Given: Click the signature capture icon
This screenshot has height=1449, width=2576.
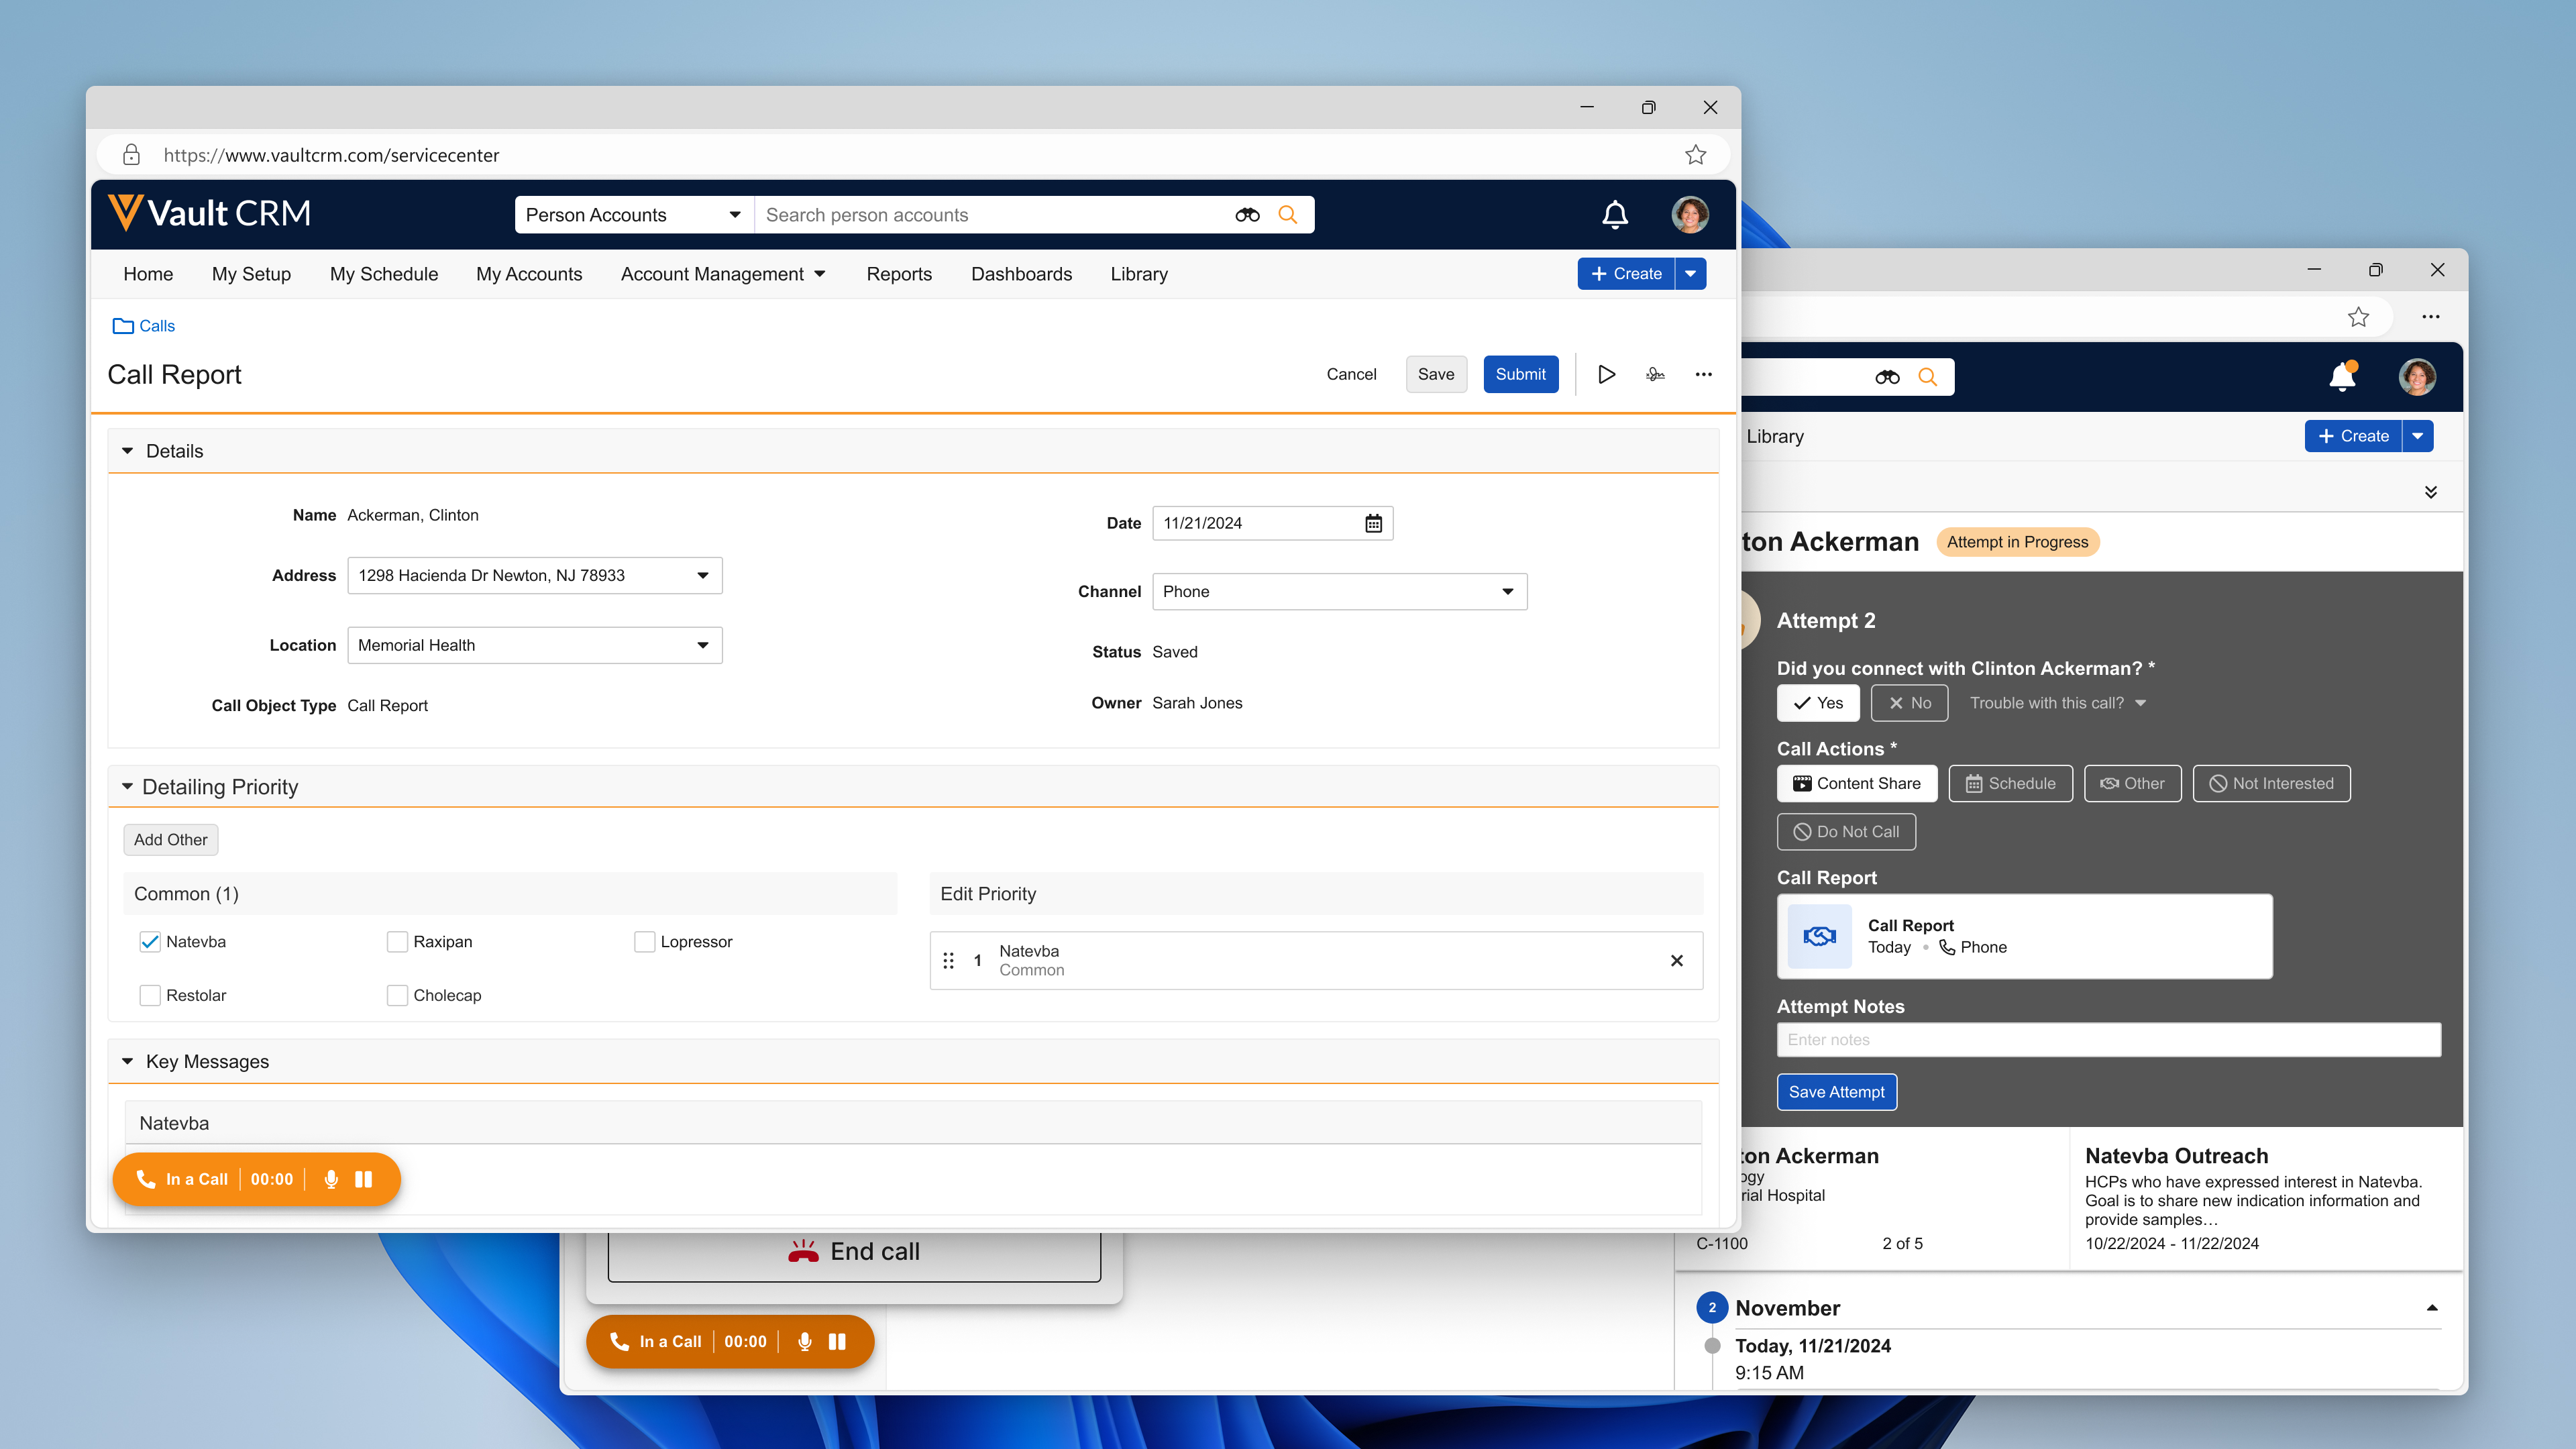Looking at the screenshot, I should coord(1655,374).
